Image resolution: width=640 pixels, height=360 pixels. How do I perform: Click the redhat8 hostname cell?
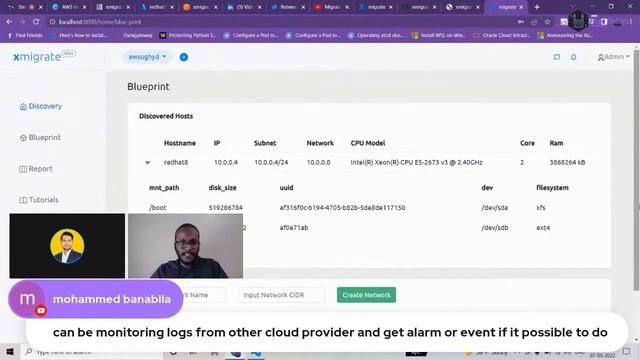(x=176, y=162)
